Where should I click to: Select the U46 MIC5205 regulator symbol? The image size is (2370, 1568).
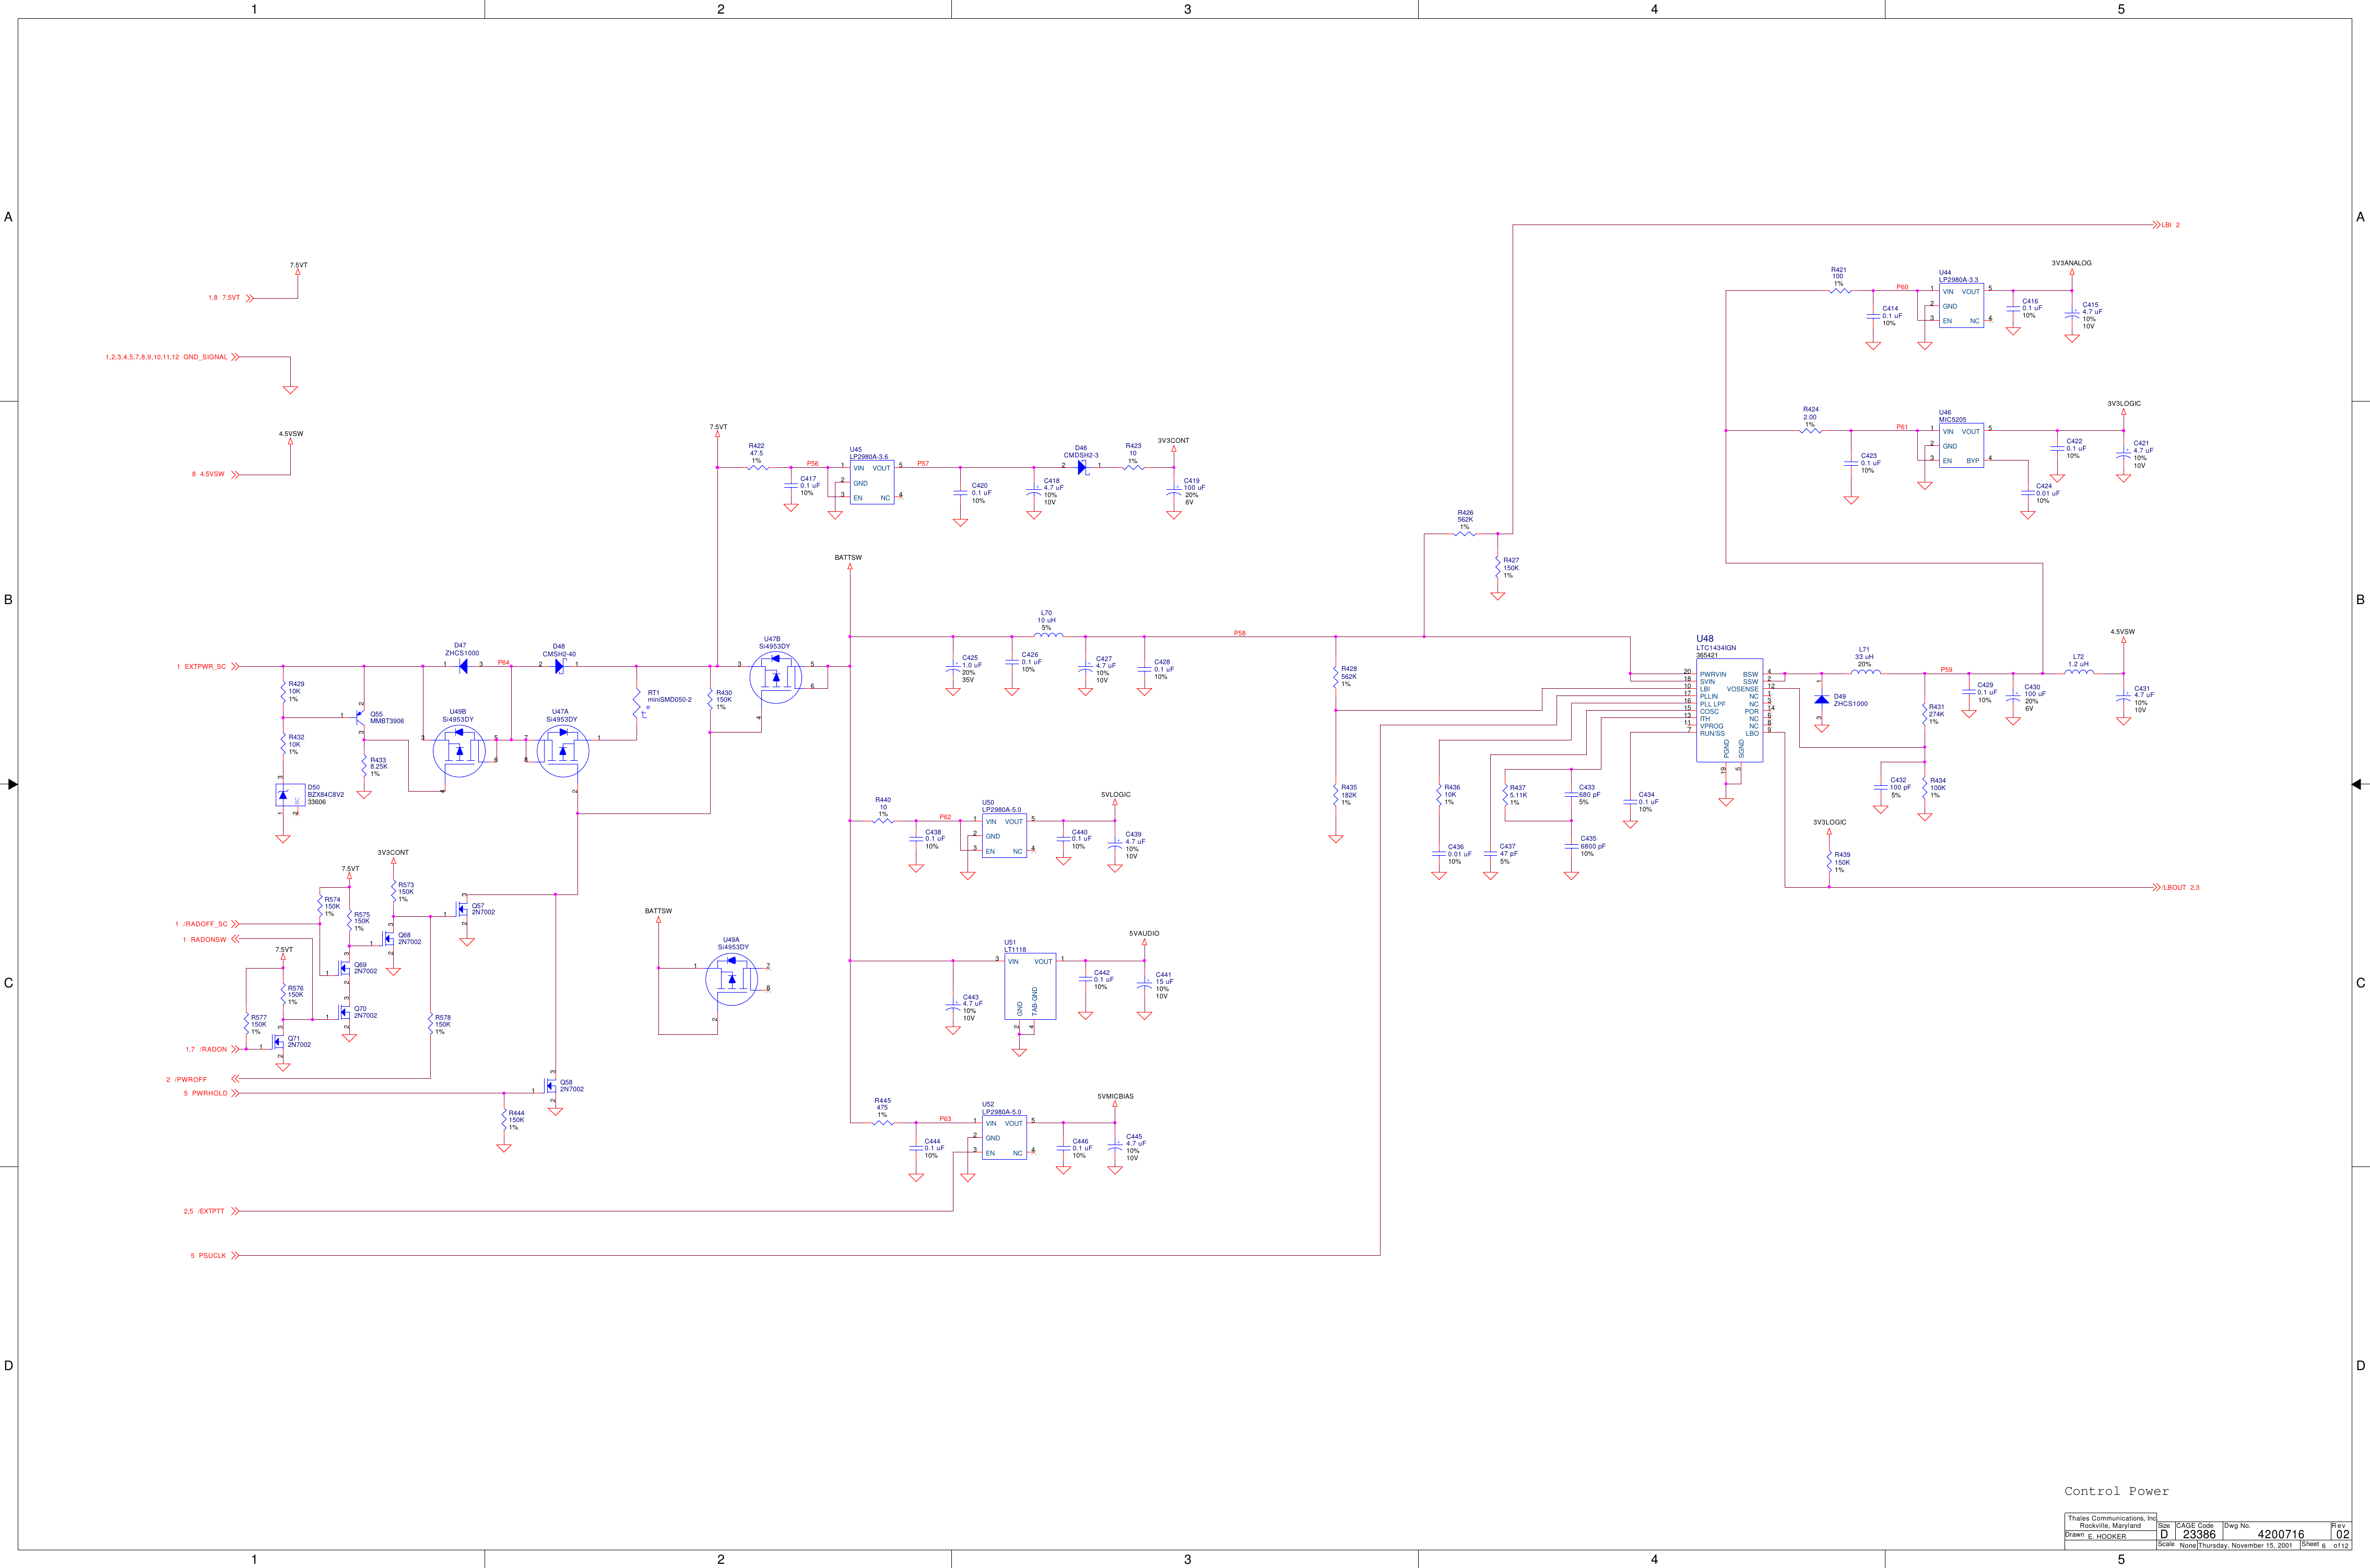(x=1961, y=446)
